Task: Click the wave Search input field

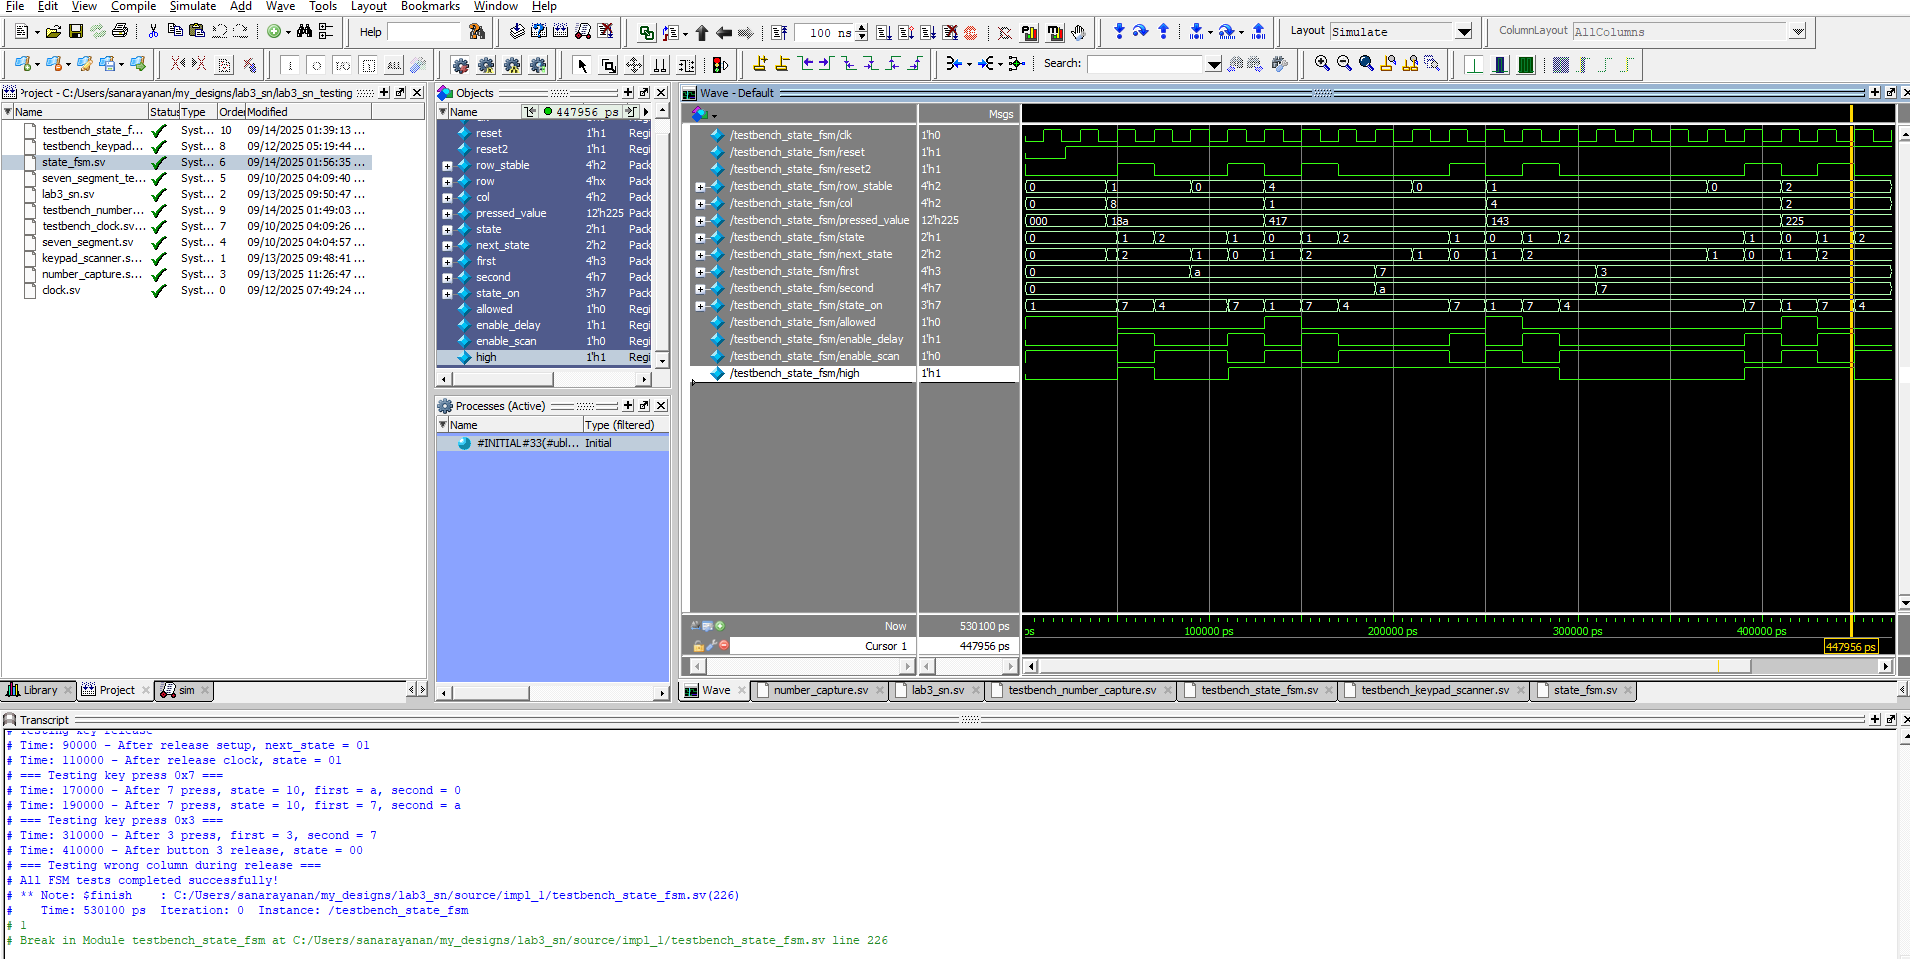Action: click(1145, 65)
